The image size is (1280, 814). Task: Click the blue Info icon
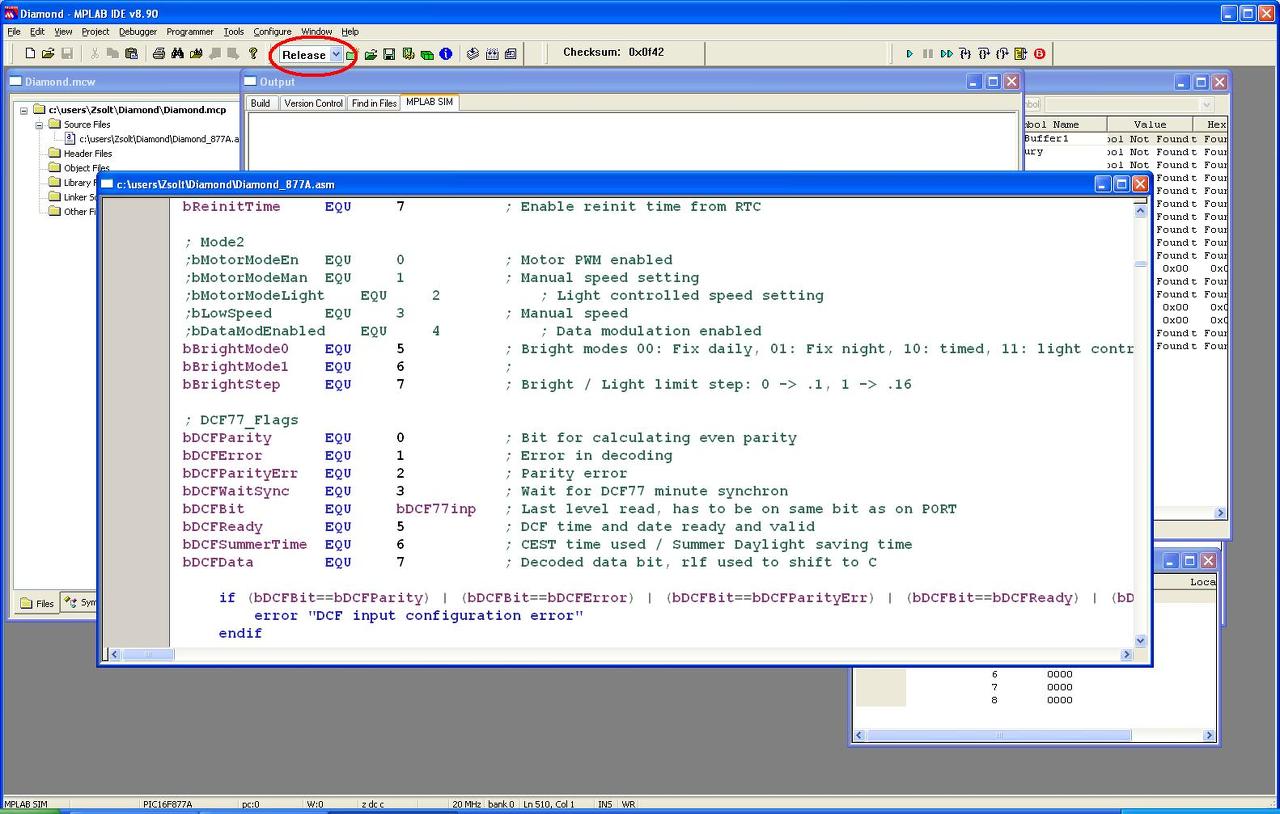446,55
